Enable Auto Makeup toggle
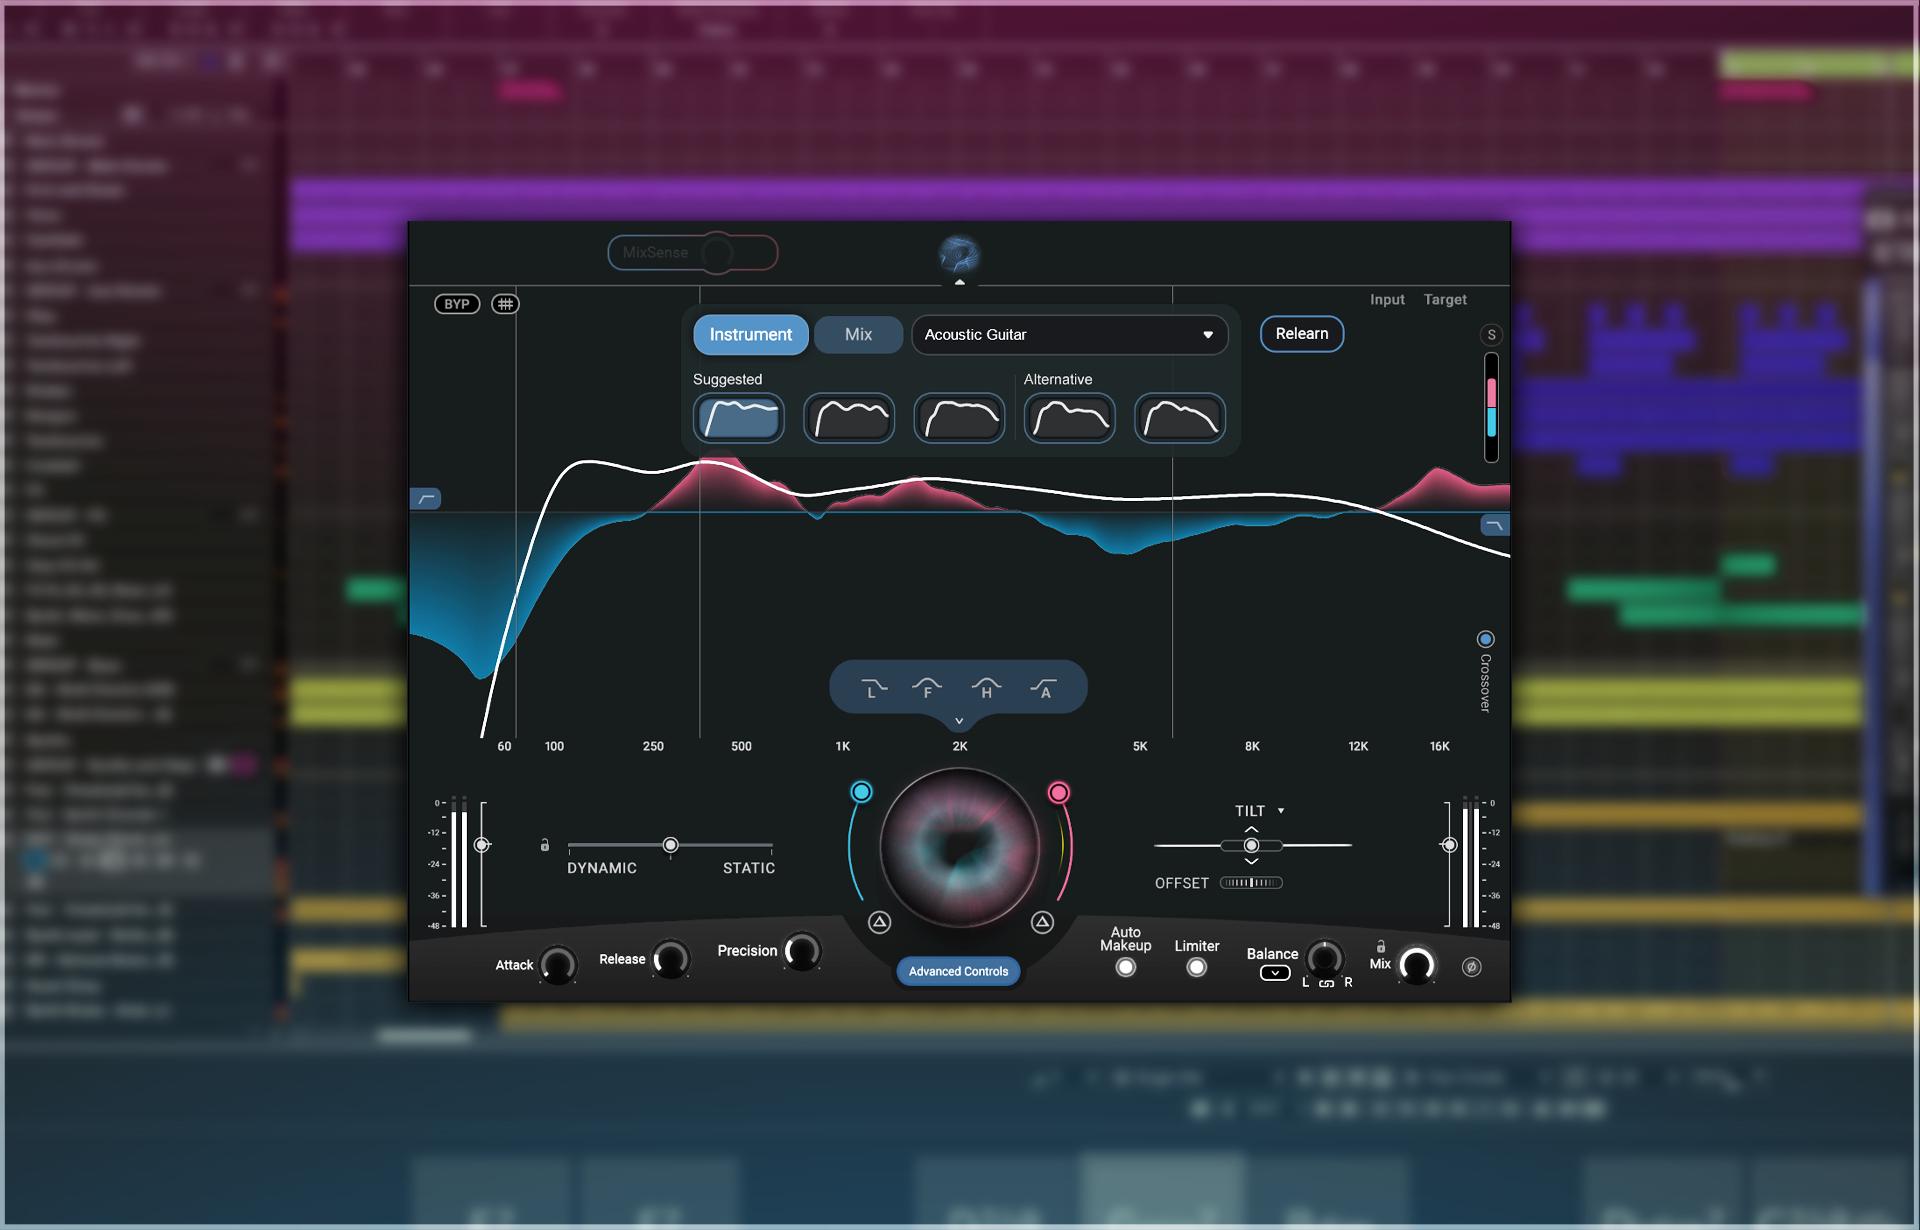Image resolution: width=1920 pixels, height=1230 pixels. tap(1126, 967)
